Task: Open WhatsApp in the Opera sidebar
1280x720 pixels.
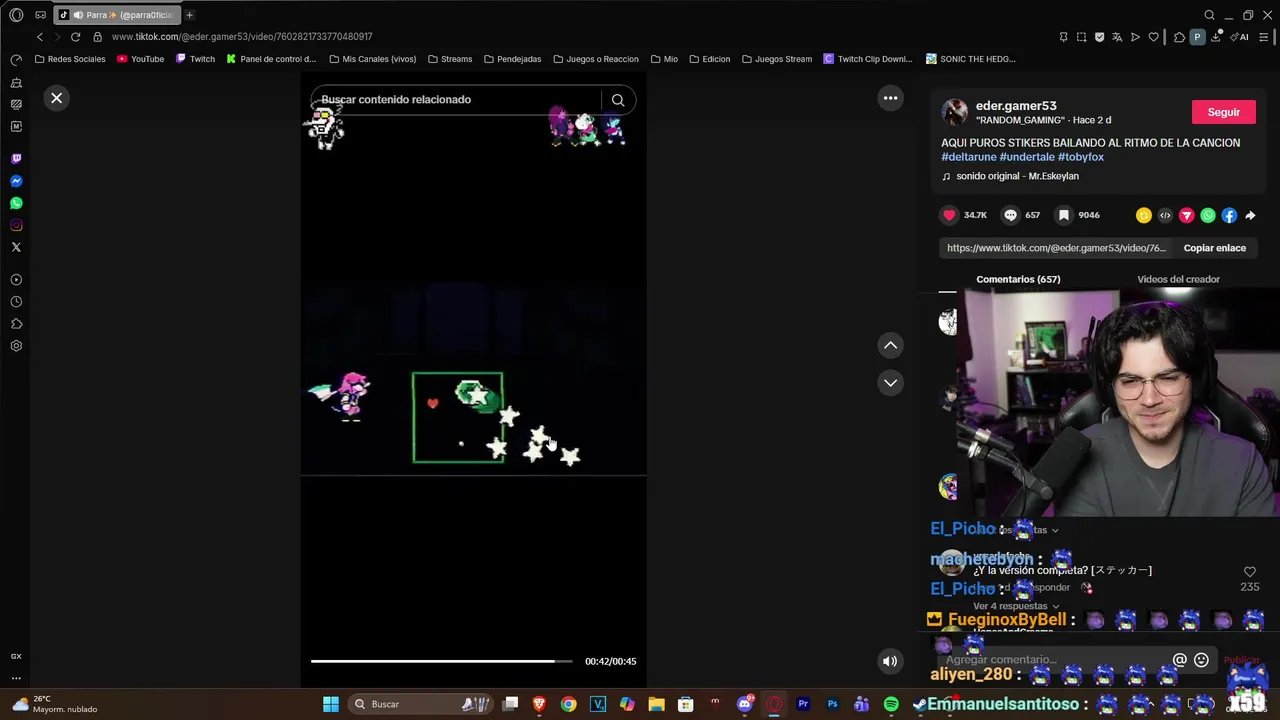Action: (16, 203)
